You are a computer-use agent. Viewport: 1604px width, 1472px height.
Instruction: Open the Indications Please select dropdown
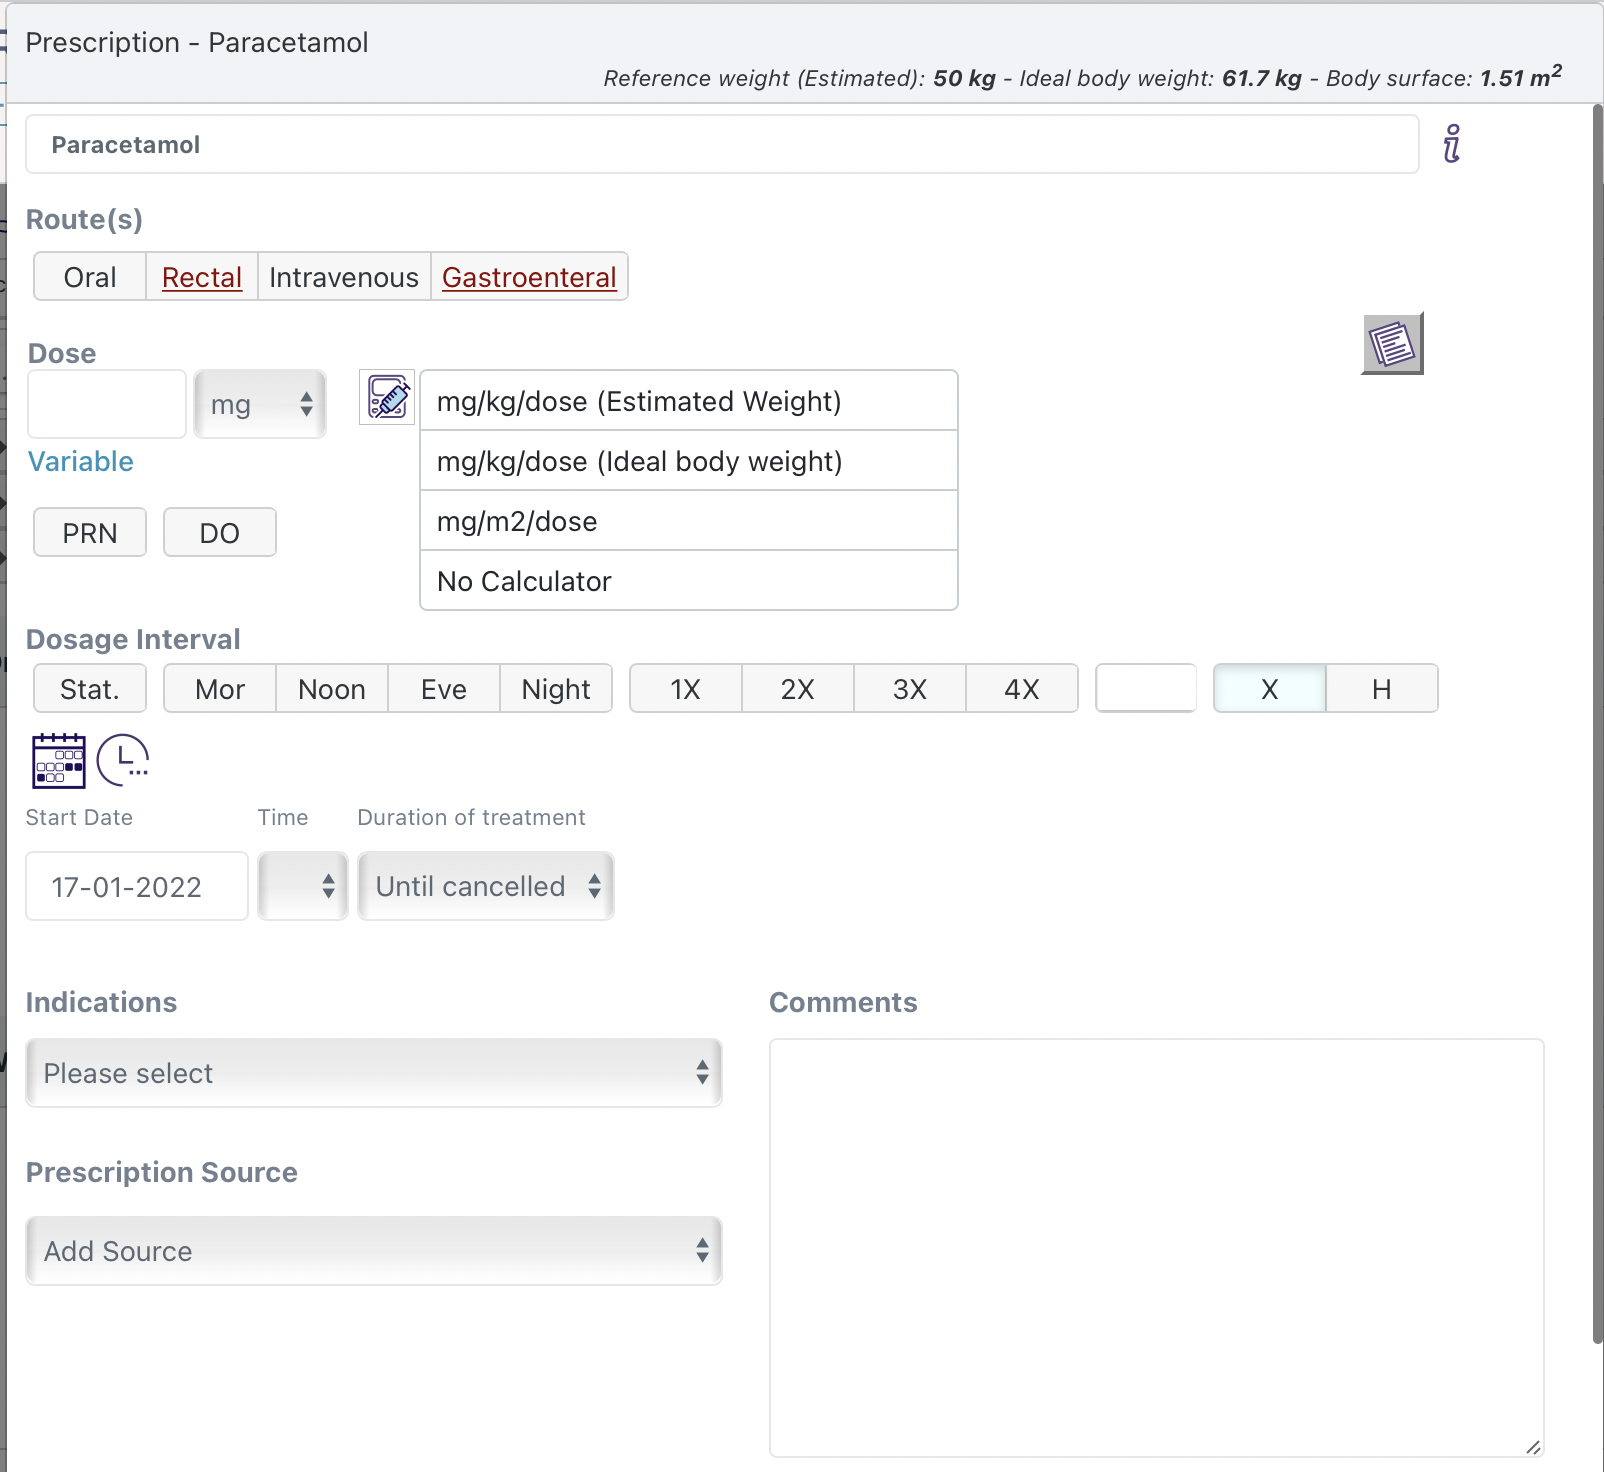click(374, 1073)
